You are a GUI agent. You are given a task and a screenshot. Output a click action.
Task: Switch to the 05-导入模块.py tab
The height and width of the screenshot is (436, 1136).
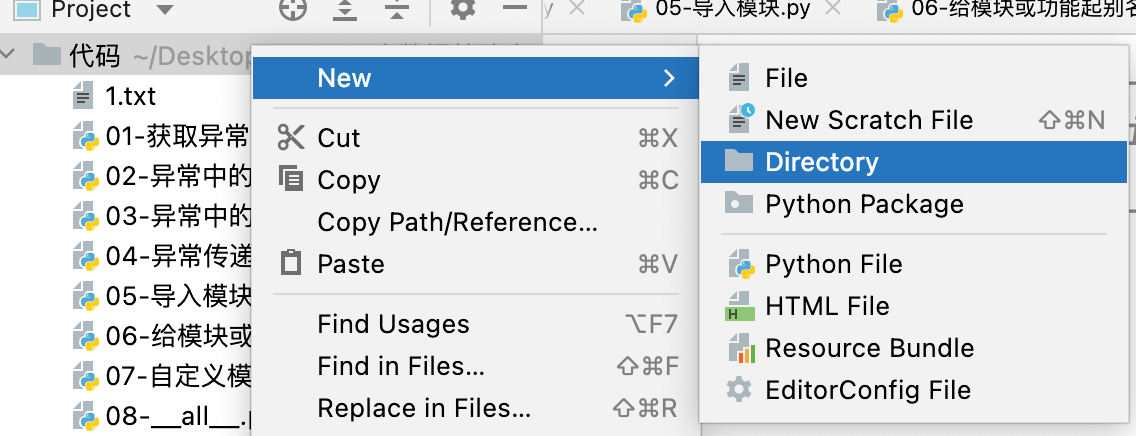click(738, 11)
